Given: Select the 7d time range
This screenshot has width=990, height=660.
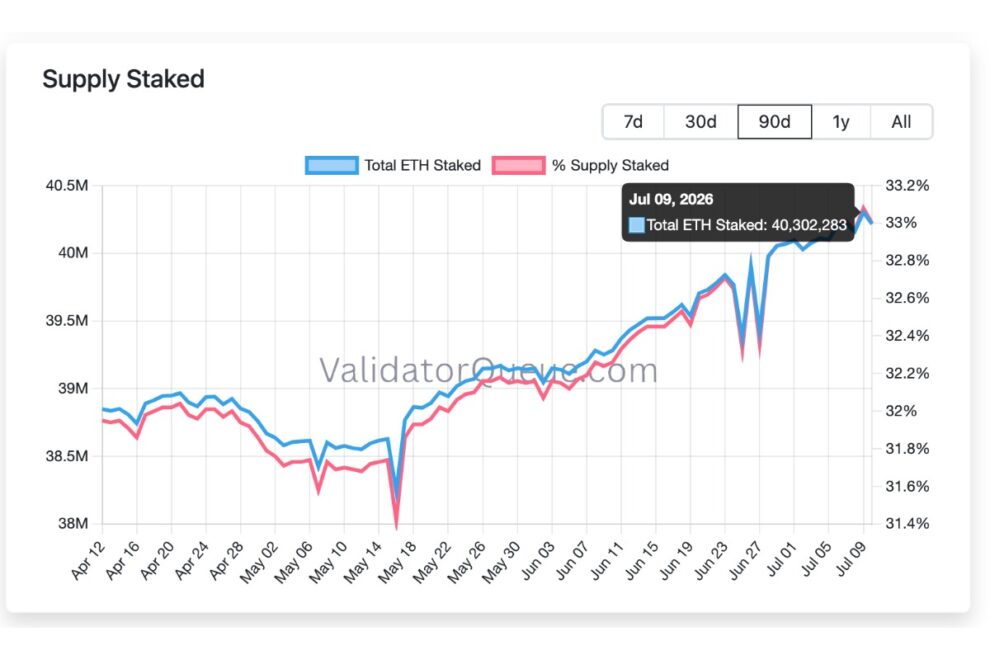Looking at the screenshot, I should coord(633,121).
